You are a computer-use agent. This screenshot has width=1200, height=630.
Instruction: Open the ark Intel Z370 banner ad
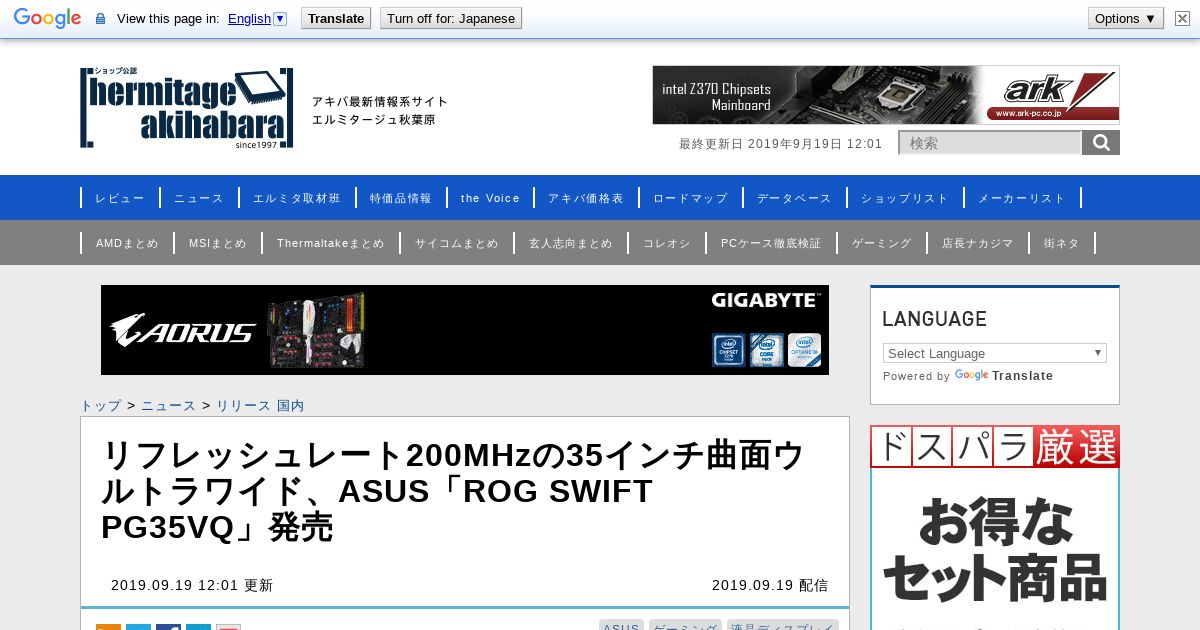point(886,95)
